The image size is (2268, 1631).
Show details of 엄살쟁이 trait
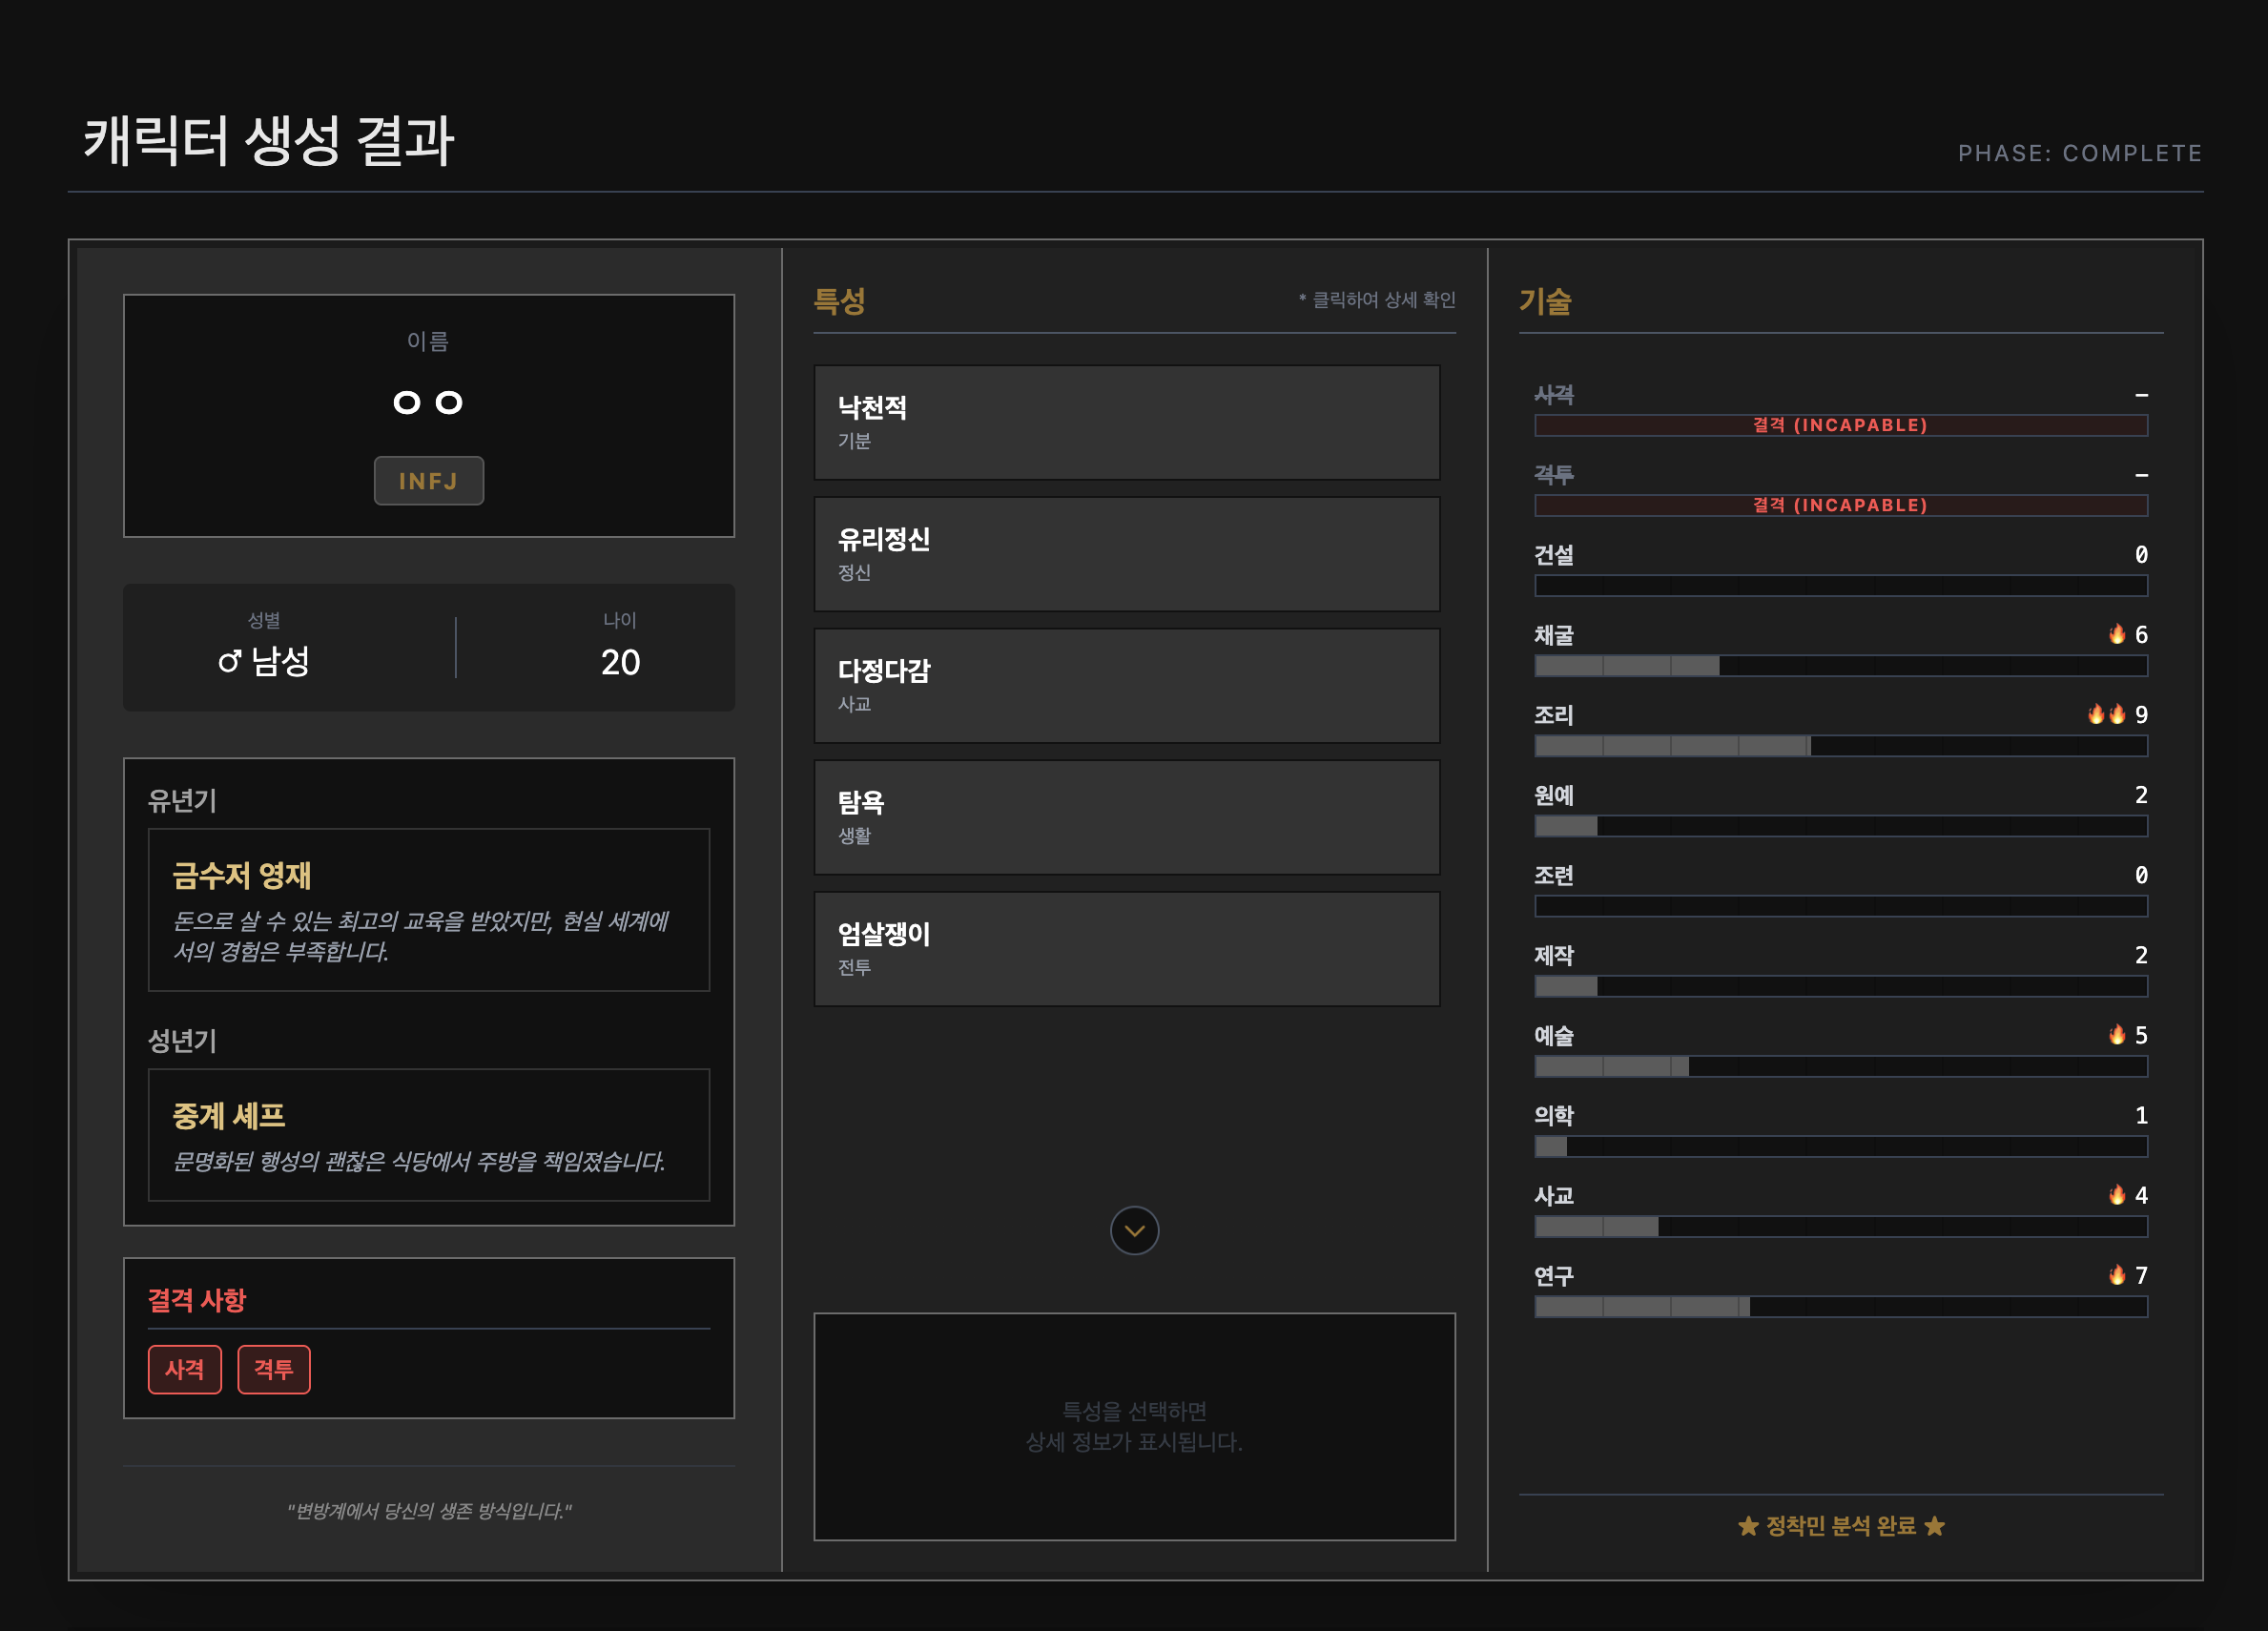pyautogui.click(x=1126, y=949)
